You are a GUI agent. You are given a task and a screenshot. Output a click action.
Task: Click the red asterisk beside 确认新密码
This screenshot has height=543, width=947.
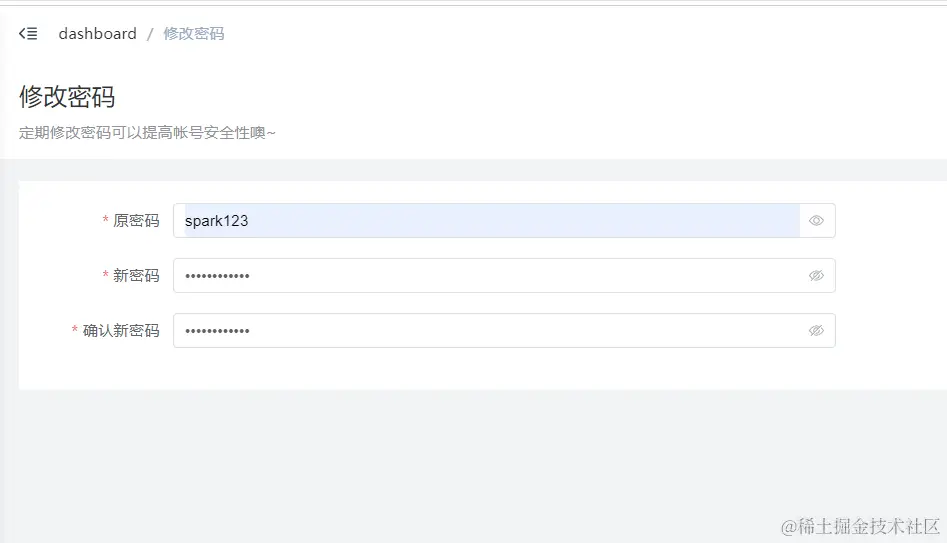tap(75, 329)
